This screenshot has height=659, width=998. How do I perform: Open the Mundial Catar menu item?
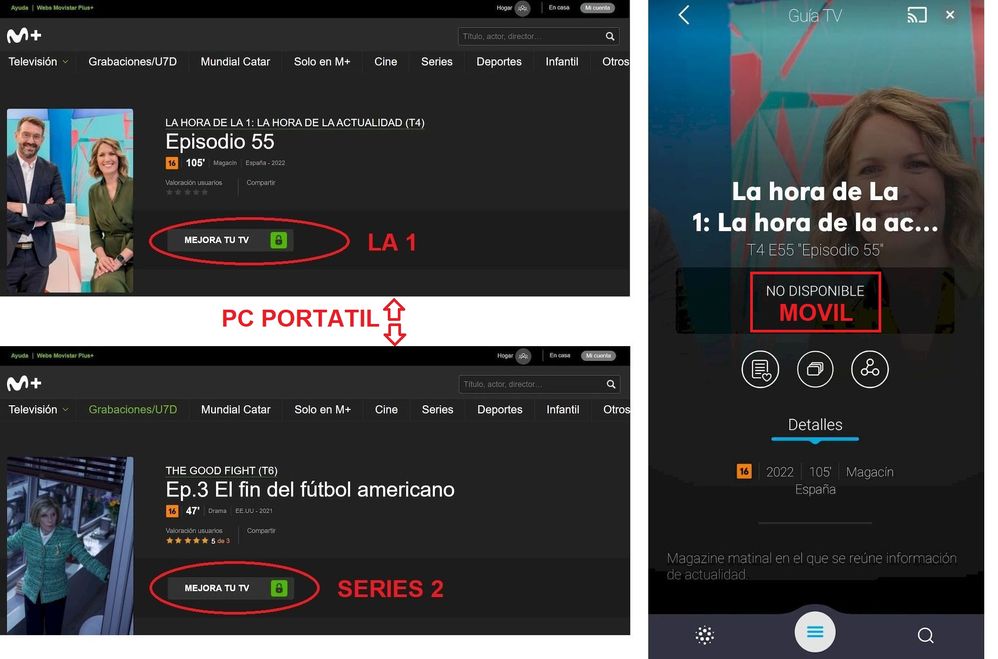[235, 62]
